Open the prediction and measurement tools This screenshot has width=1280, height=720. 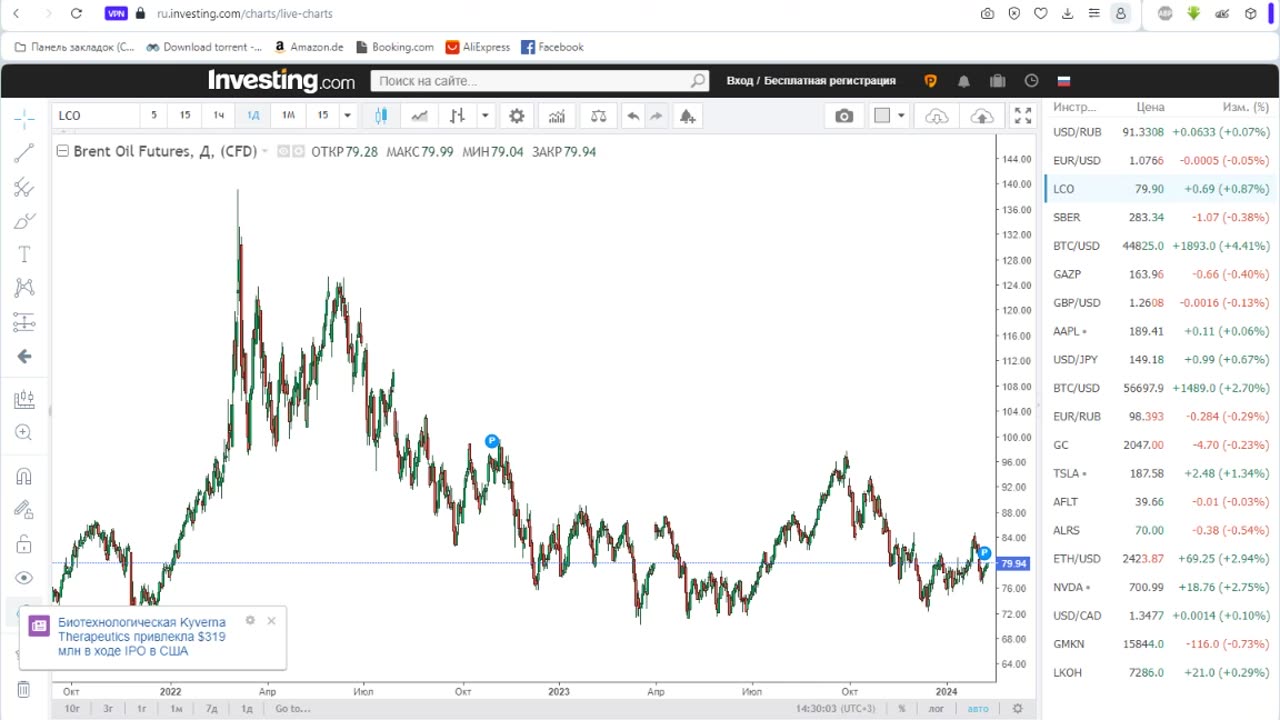24,322
